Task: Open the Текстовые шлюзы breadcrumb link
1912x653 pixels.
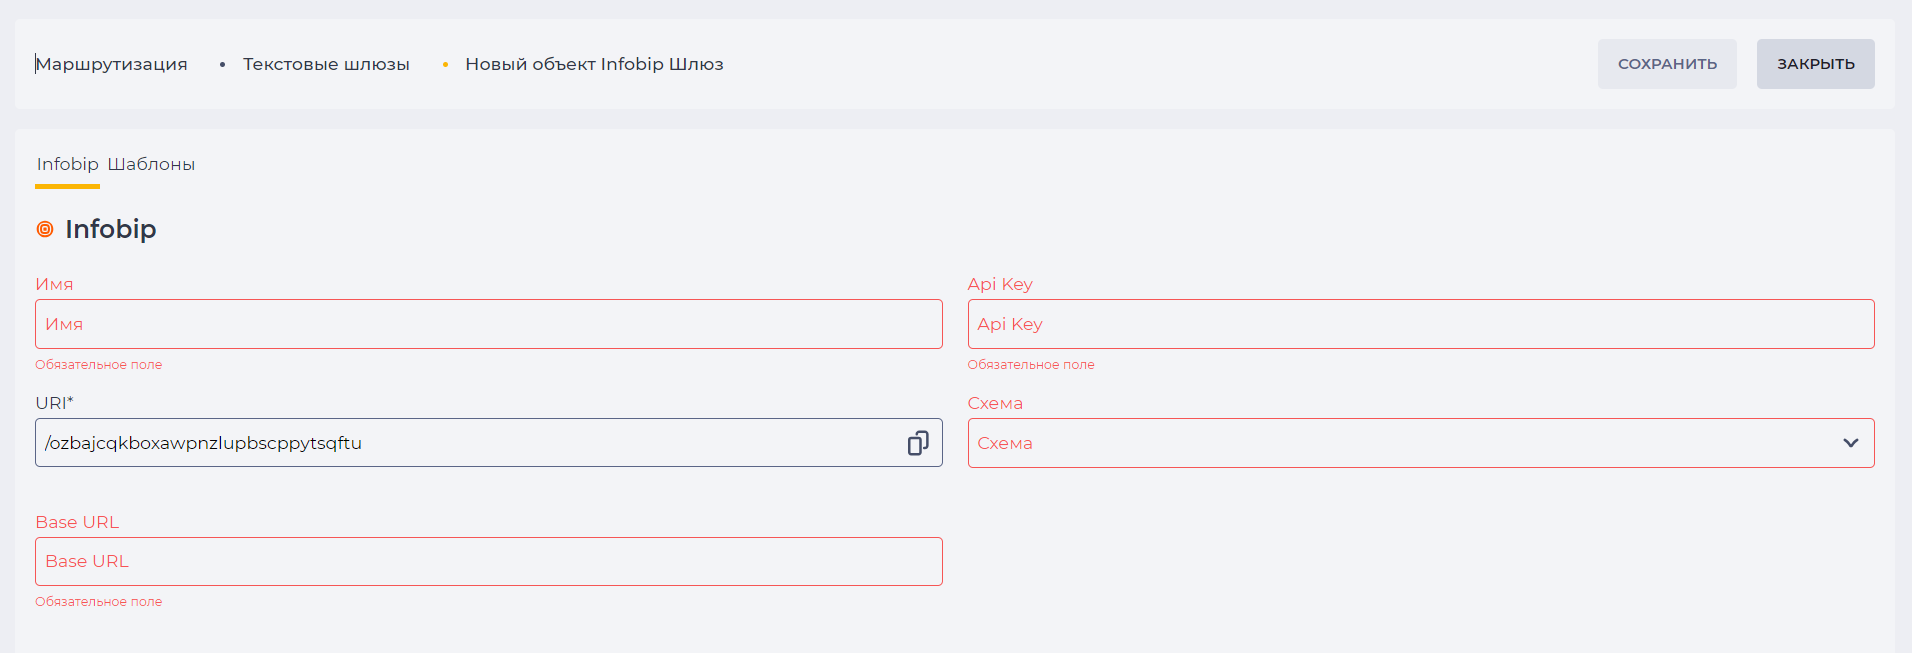Action: pyautogui.click(x=326, y=64)
